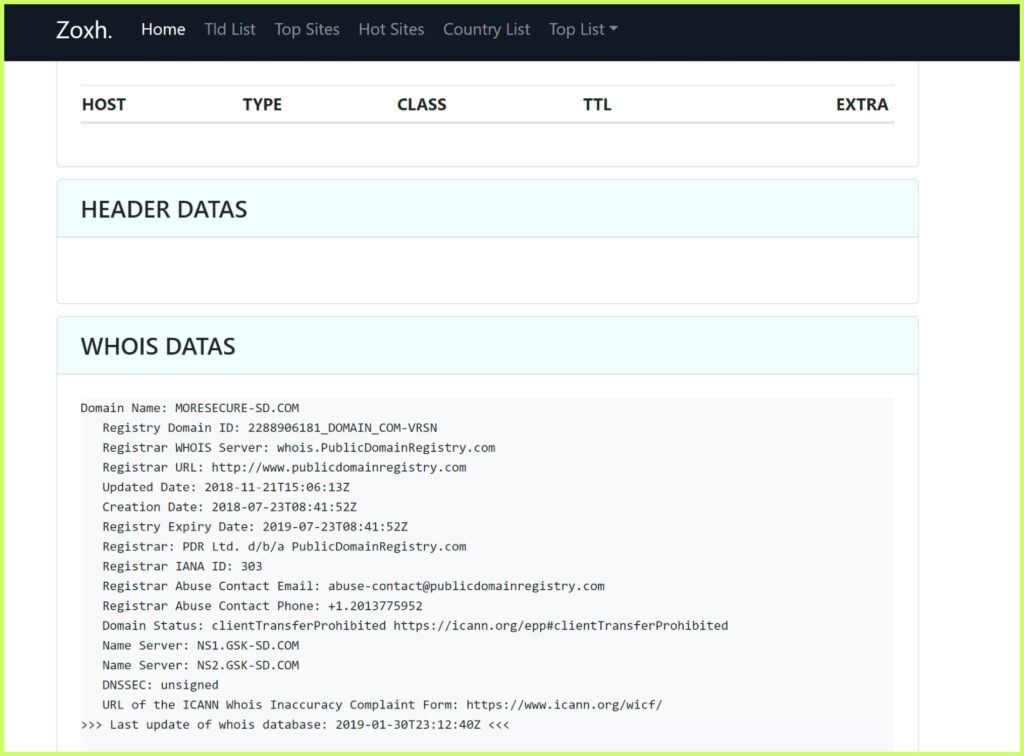Click the Registry Domain ID line
The width and height of the screenshot is (1024, 756).
tap(270, 428)
